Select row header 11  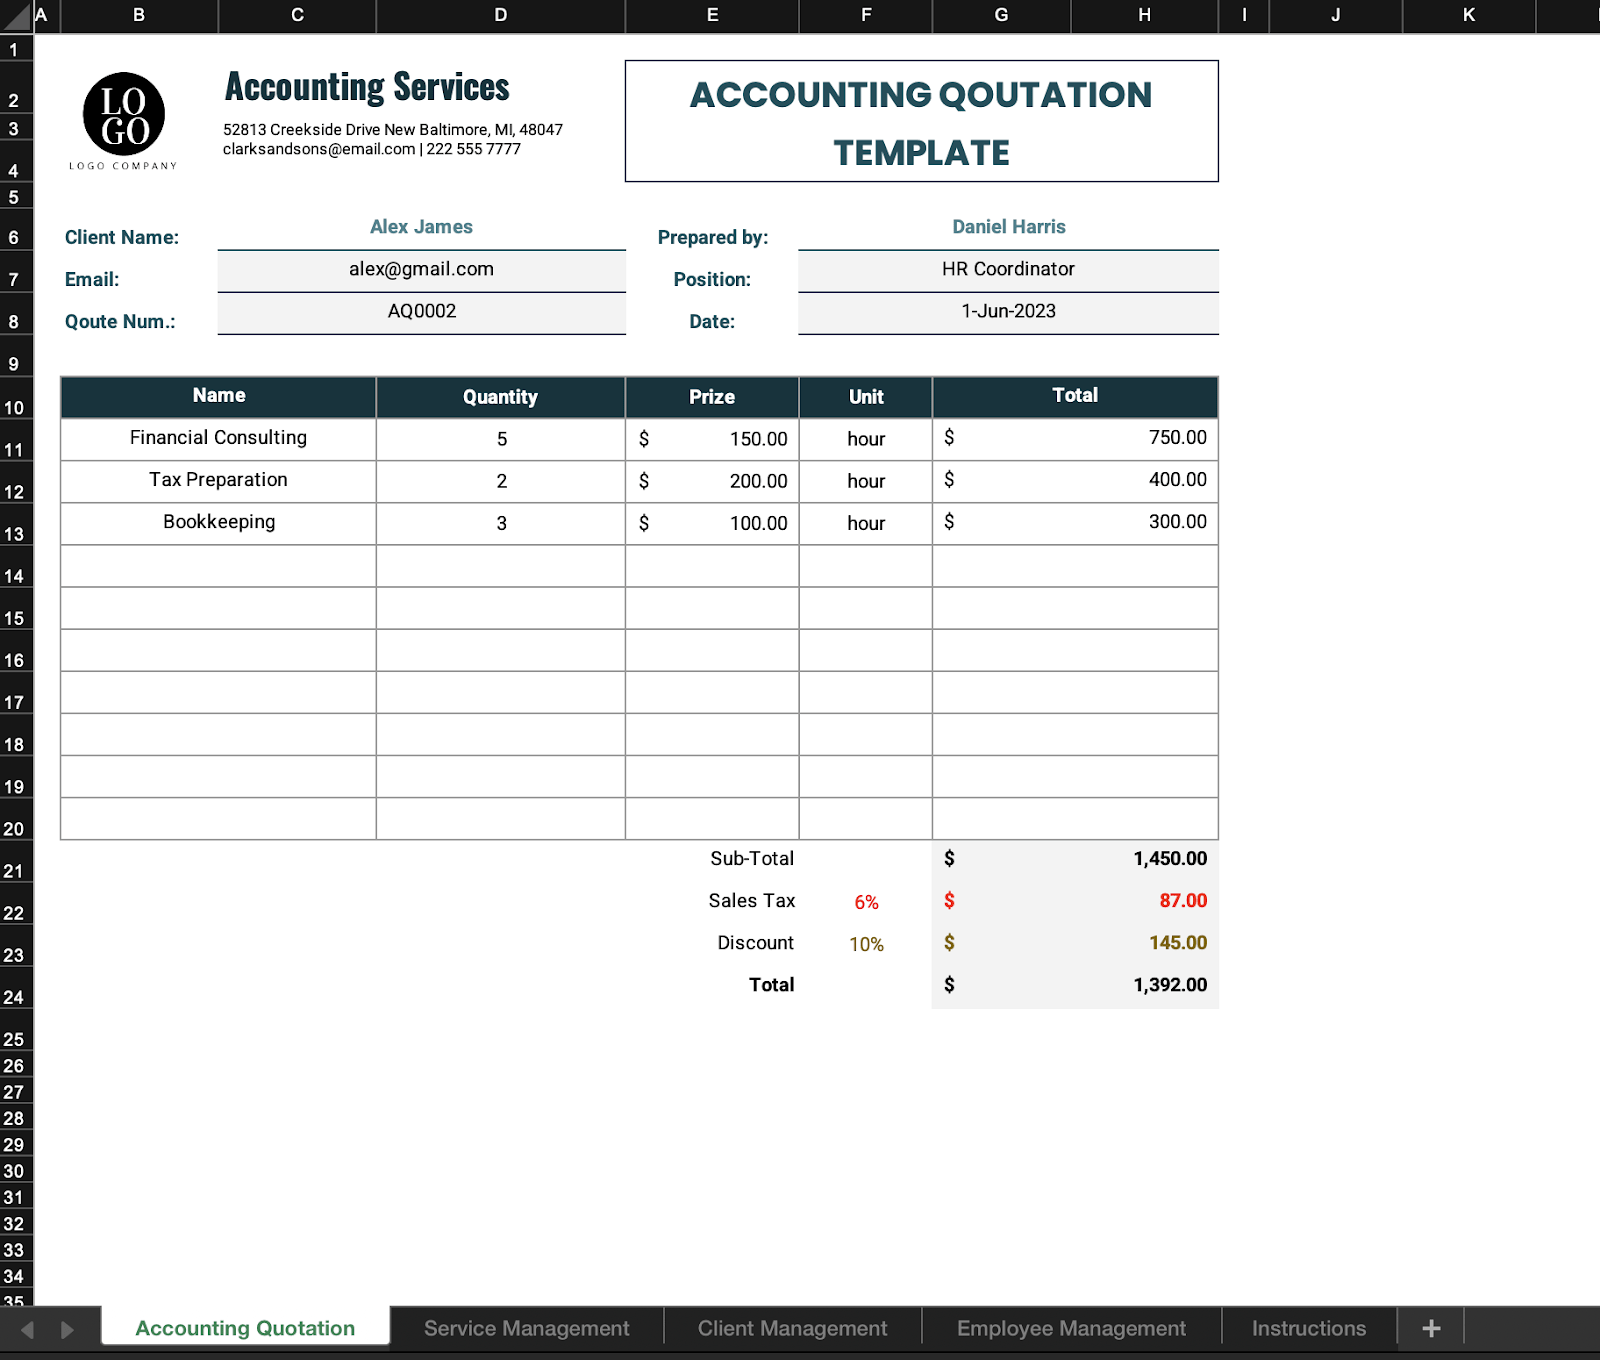point(15,450)
